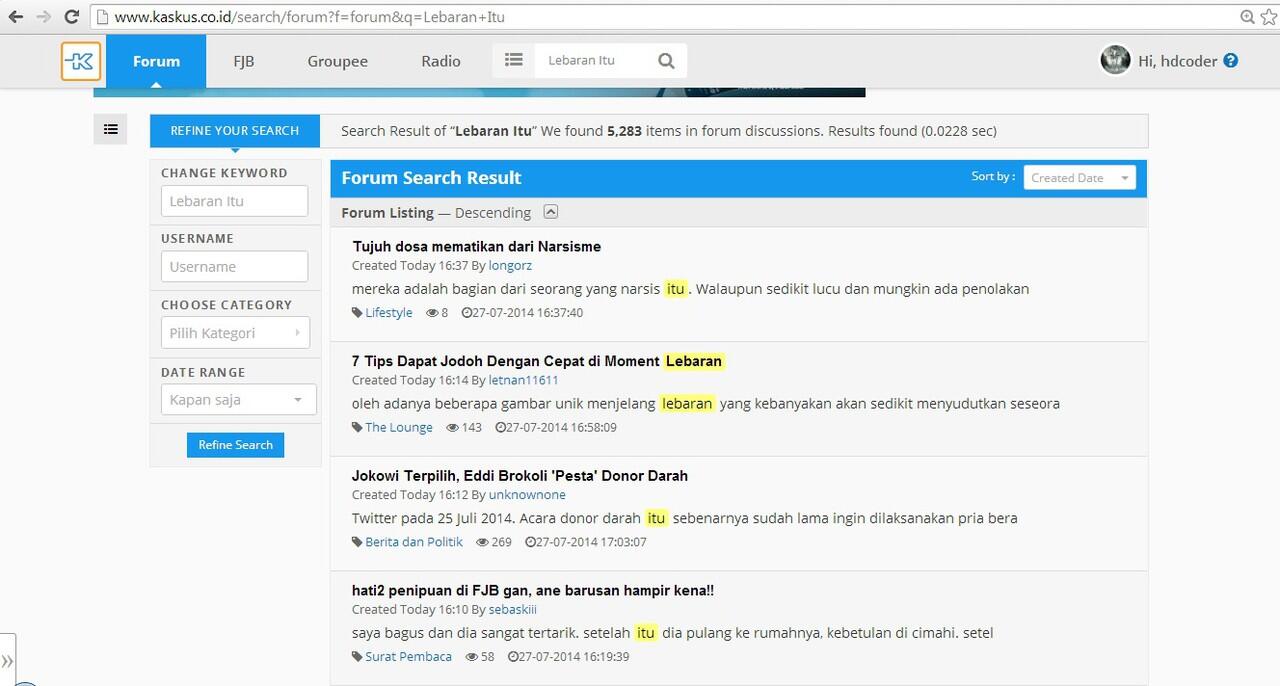
Task: Click the Refine Search button
Action: click(x=235, y=445)
